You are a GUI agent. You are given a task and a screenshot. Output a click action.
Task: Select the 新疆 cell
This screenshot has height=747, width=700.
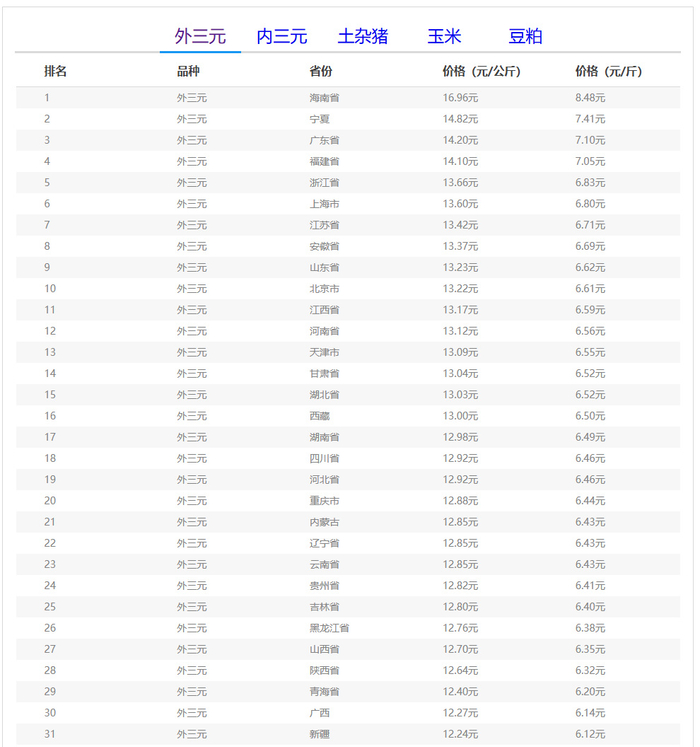click(x=320, y=734)
